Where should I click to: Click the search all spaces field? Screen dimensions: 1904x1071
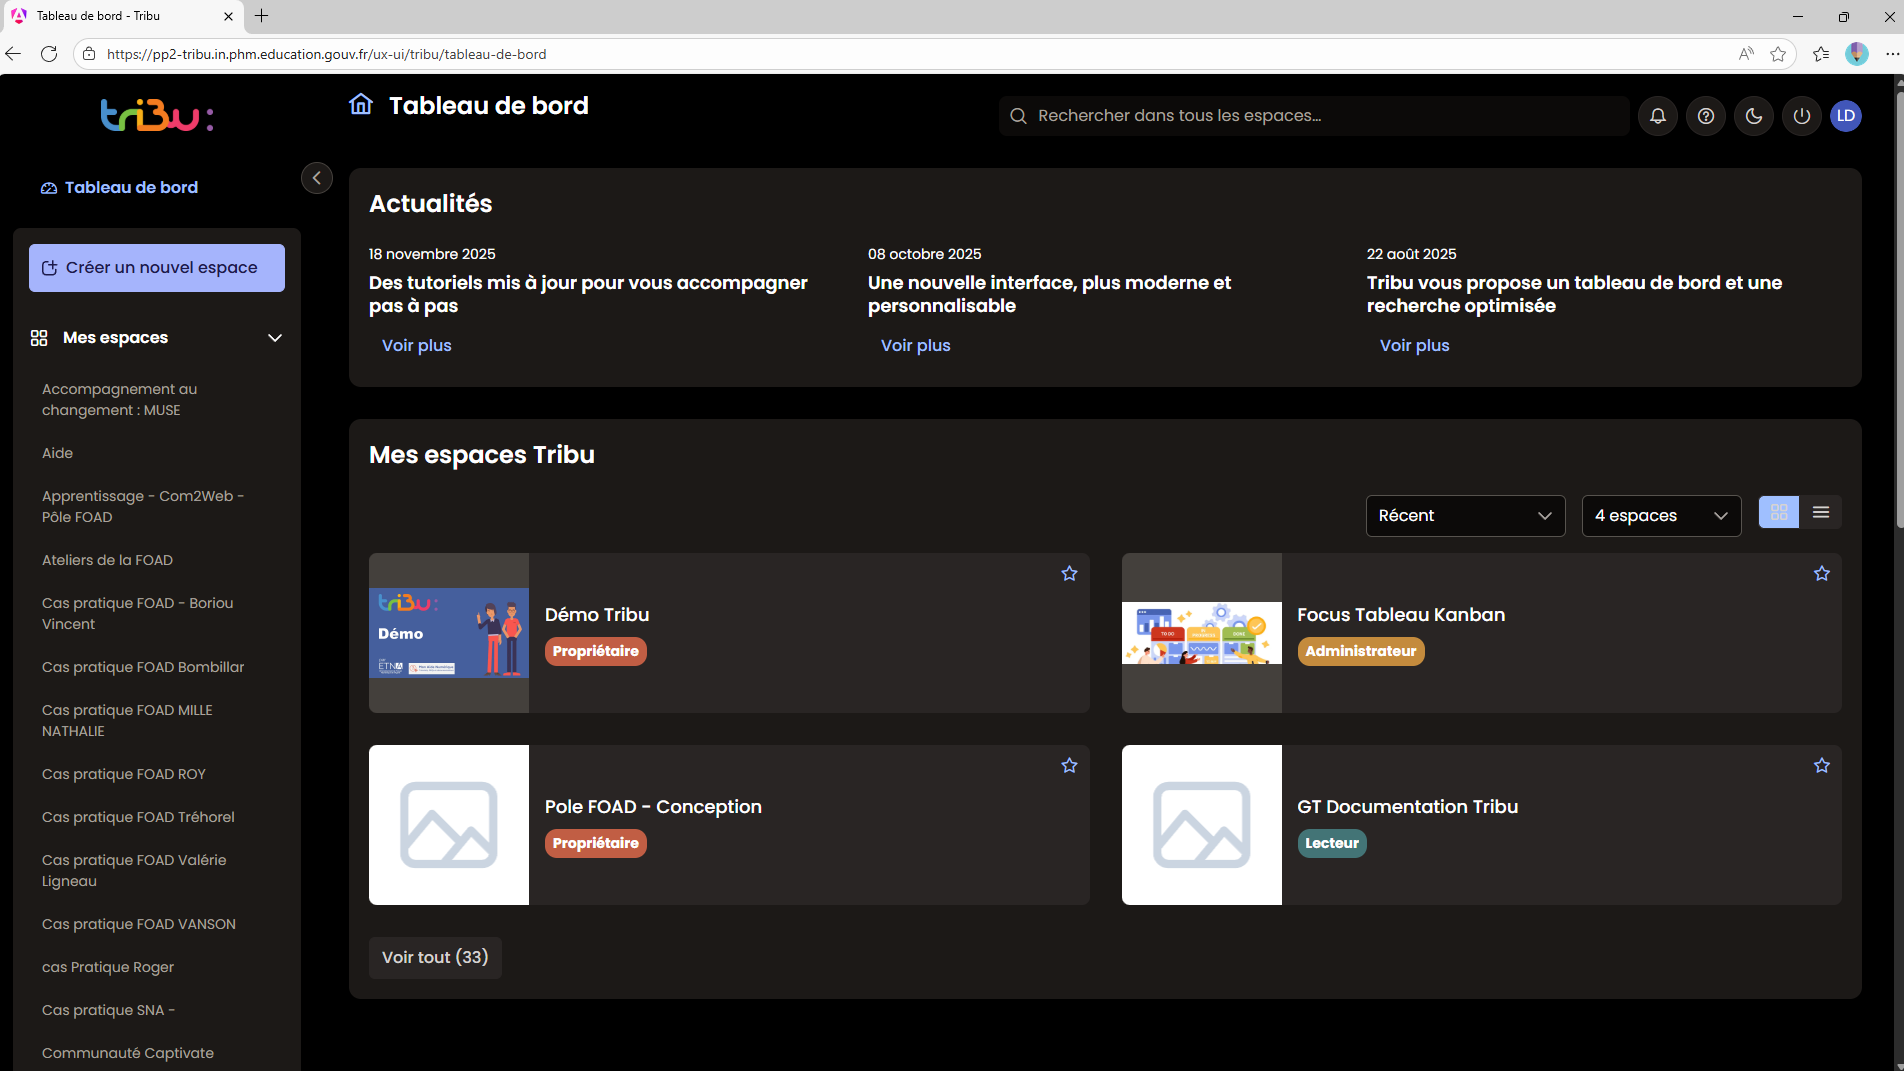1314,116
